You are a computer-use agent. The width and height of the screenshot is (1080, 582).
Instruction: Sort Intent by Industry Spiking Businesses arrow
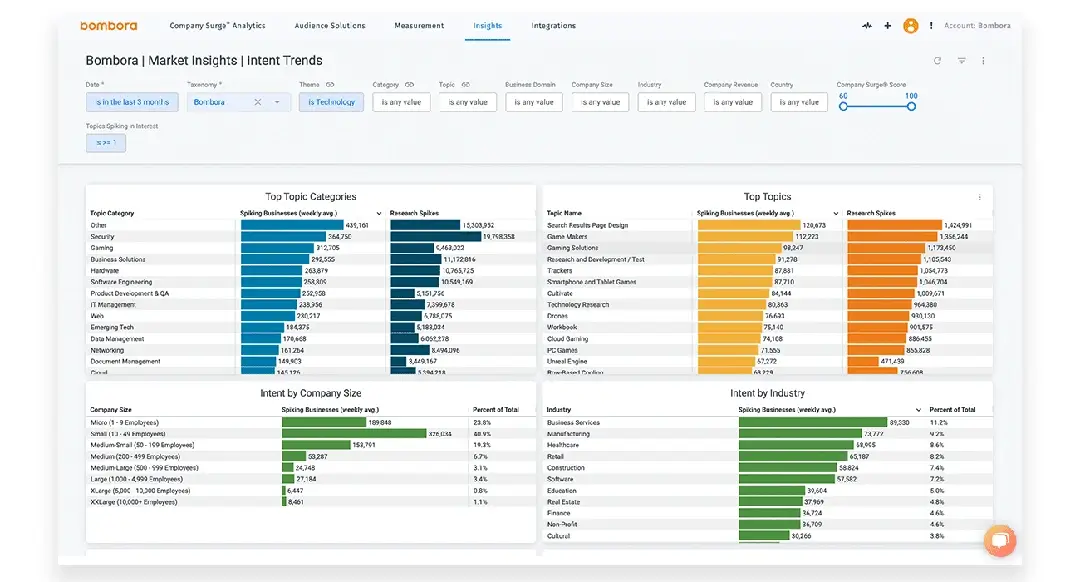pyautogui.click(x=918, y=410)
